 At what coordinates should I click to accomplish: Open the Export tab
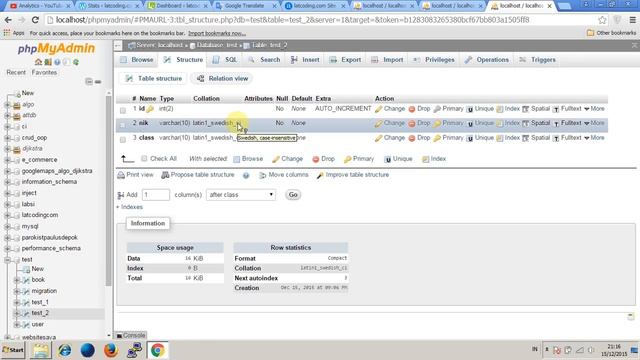[345, 60]
